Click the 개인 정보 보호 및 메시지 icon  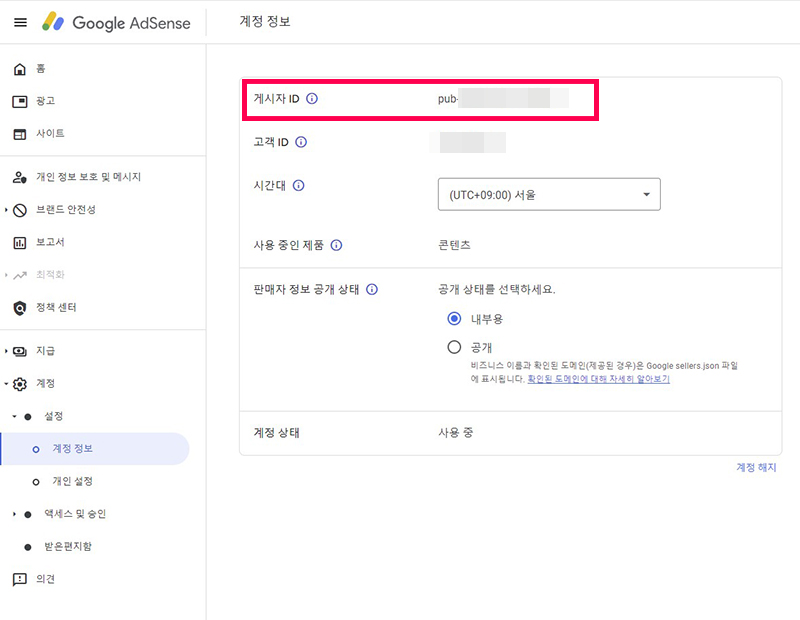[x=19, y=177]
